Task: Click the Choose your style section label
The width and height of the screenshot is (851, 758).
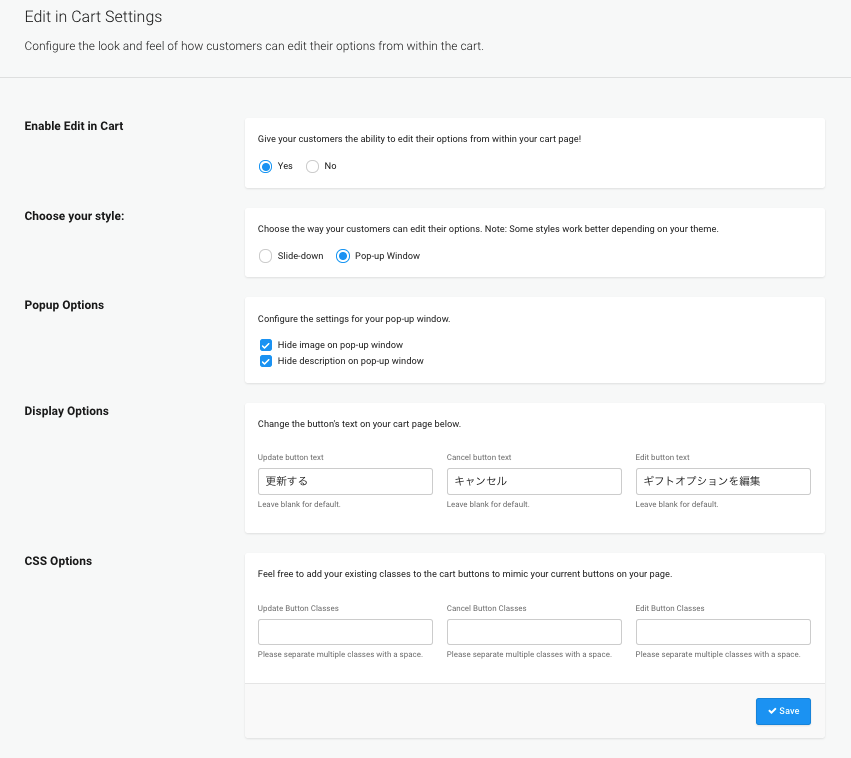Action: point(74,216)
